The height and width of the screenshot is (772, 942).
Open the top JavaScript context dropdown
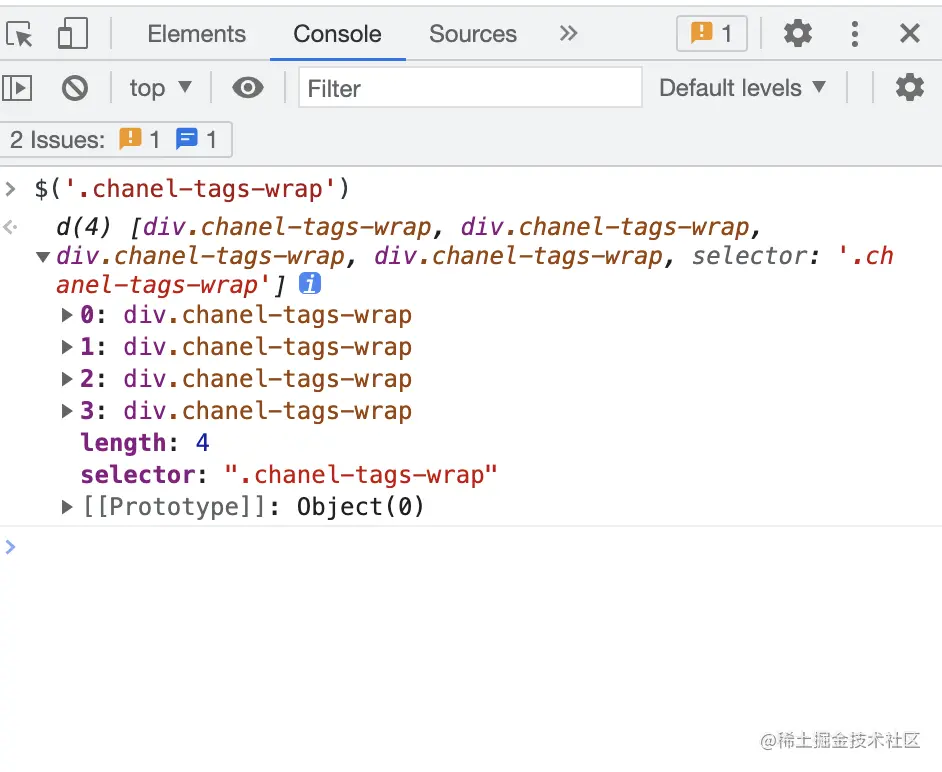(160, 88)
